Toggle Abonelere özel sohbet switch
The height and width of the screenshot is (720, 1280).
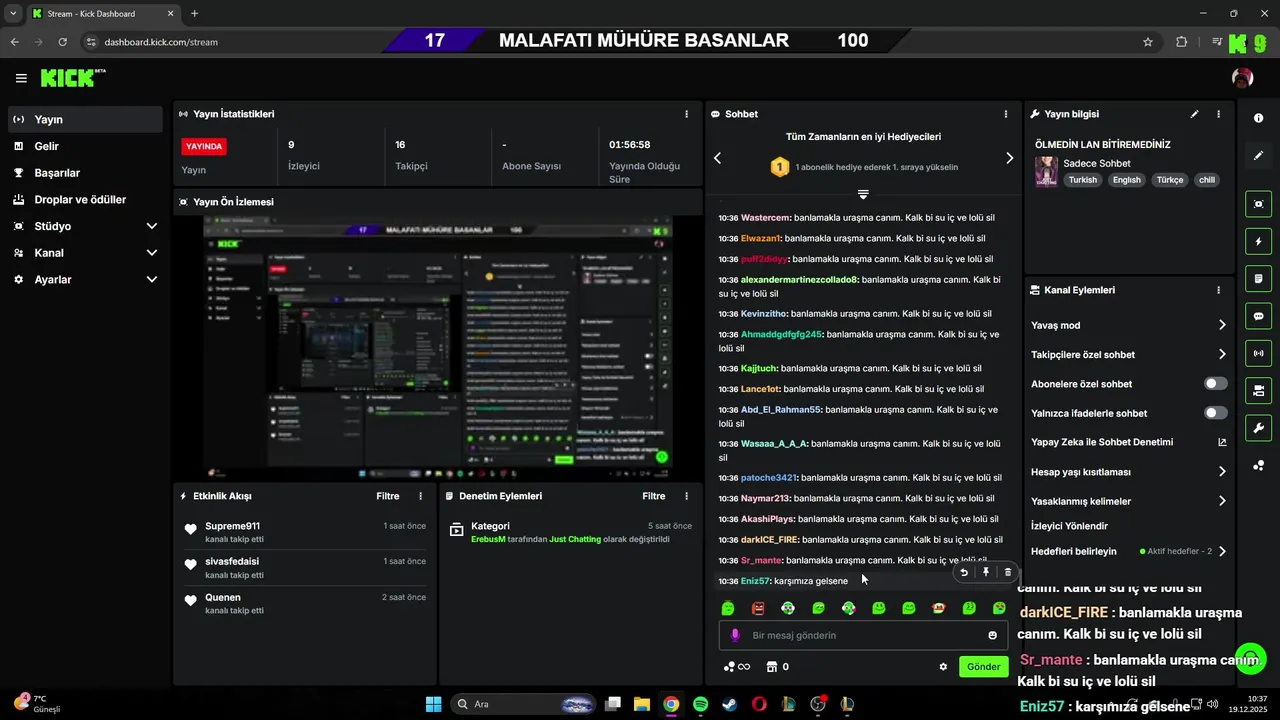pos(1216,384)
